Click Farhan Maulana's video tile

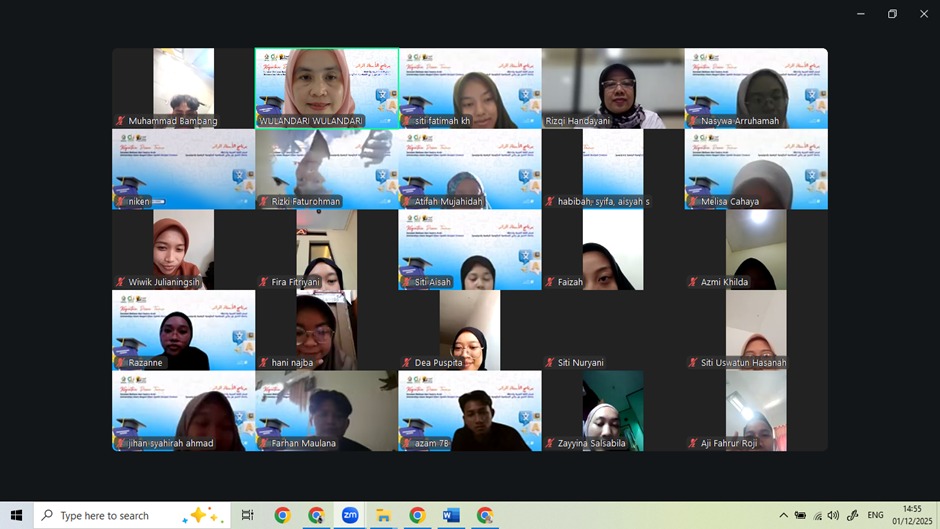point(327,410)
